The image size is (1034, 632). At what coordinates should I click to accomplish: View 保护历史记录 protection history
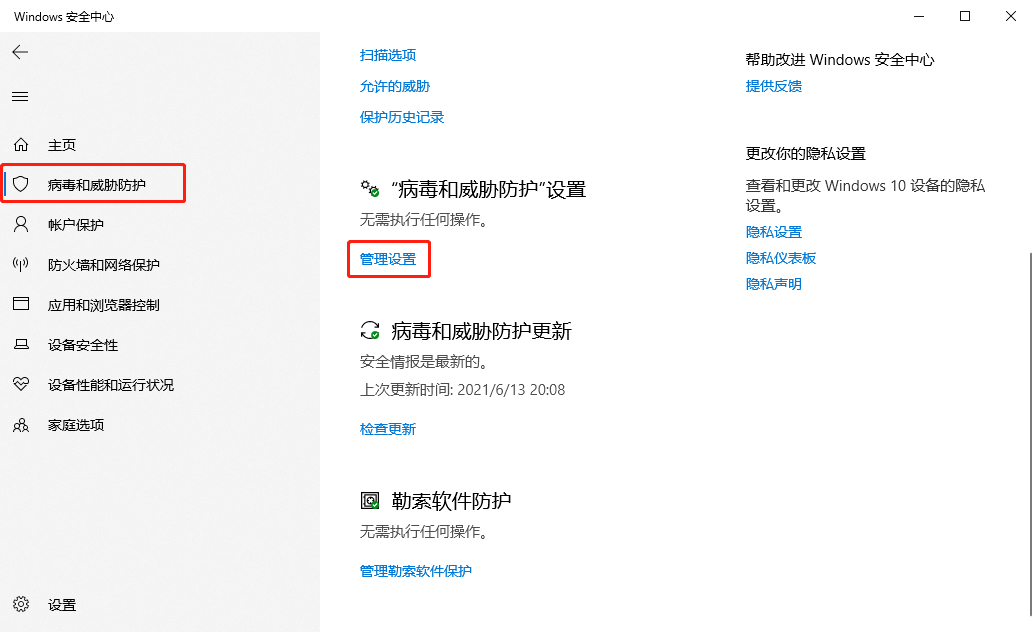click(400, 117)
